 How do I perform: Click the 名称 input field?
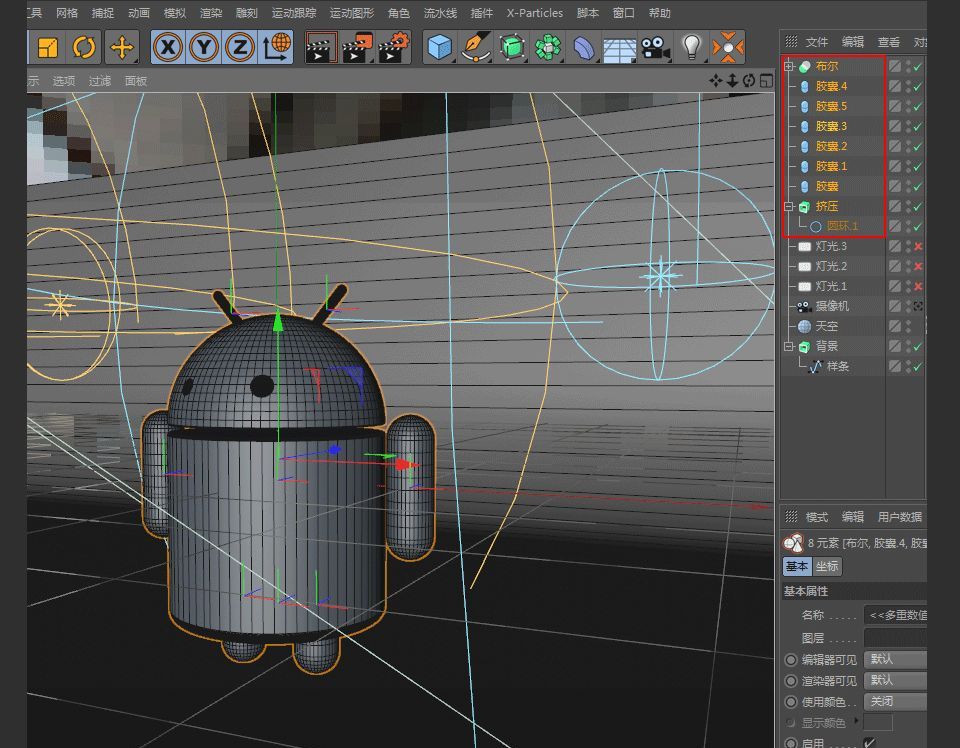pos(895,615)
